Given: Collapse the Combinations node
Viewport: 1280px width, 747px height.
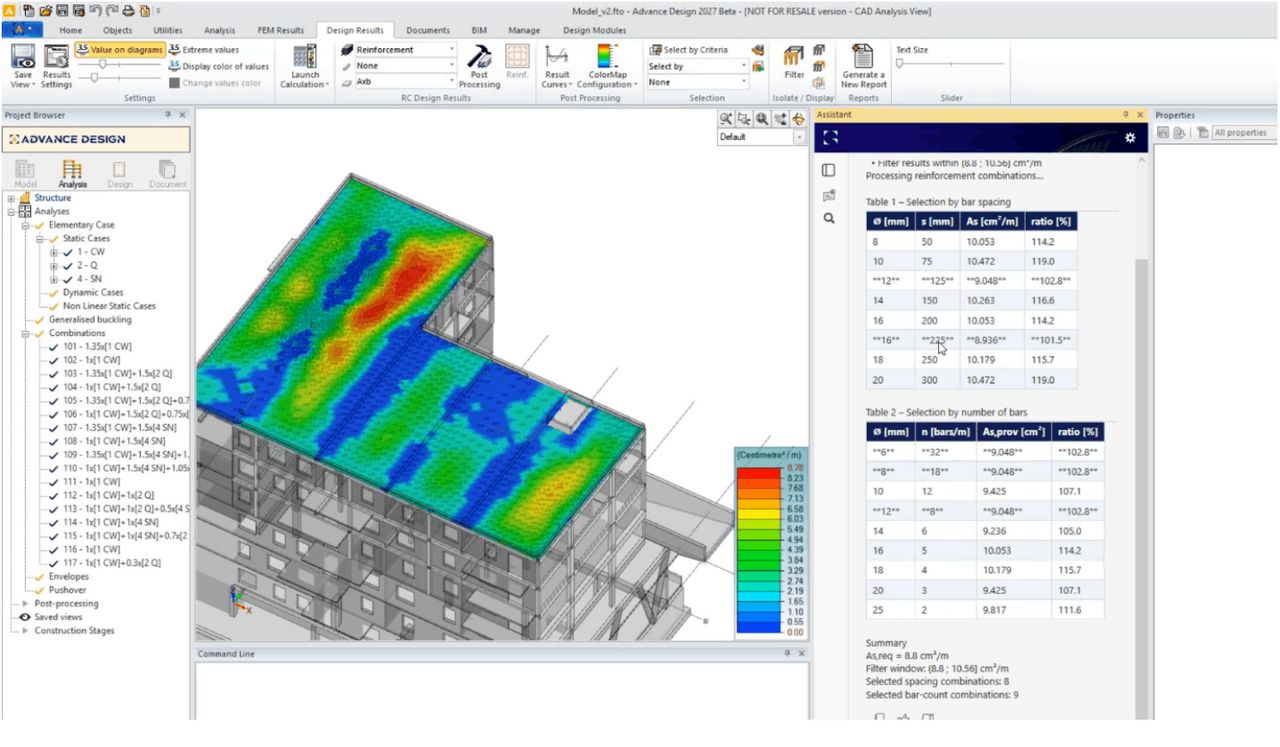Looking at the screenshot, I should coord(26,333).
